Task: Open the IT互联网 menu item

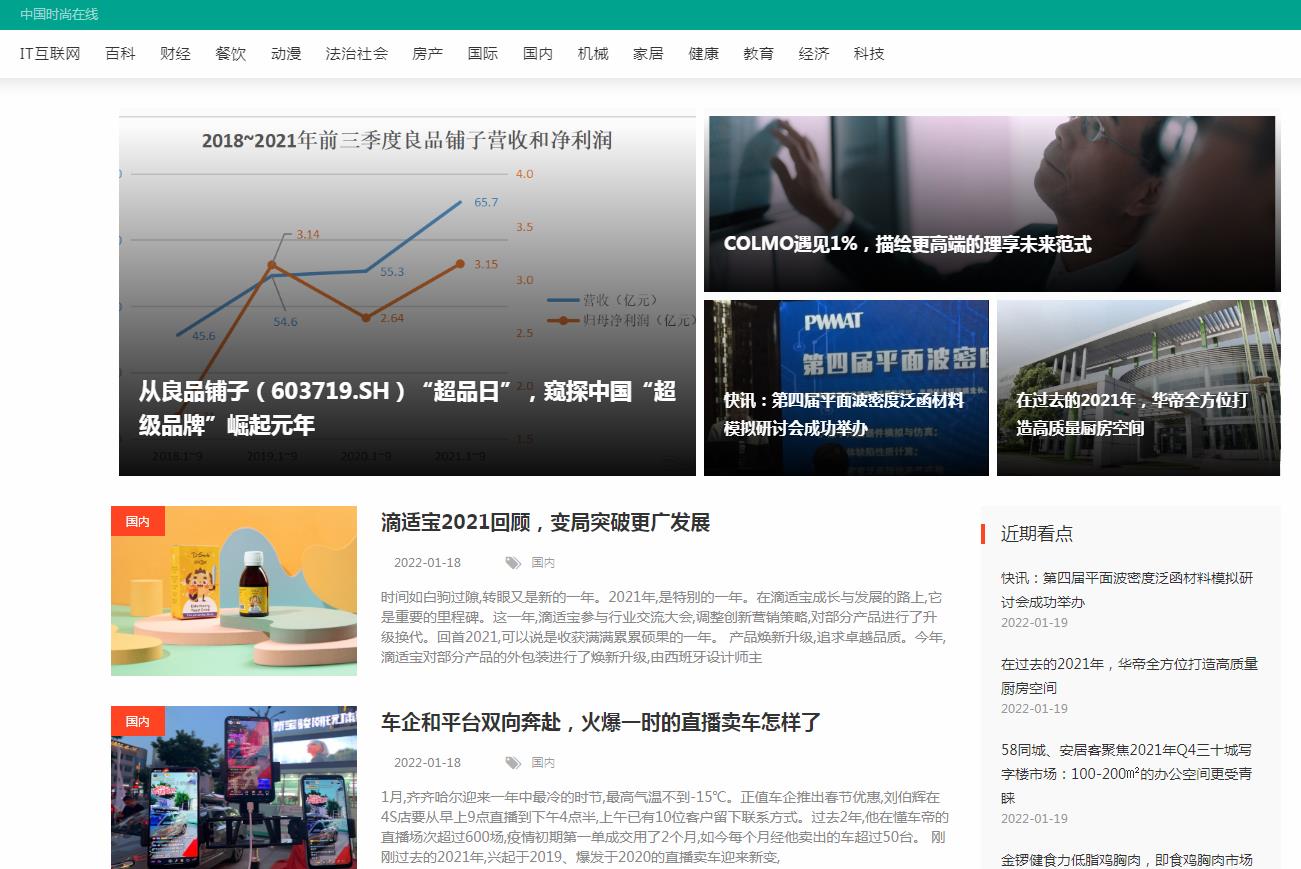Action: tap(50, 54)
